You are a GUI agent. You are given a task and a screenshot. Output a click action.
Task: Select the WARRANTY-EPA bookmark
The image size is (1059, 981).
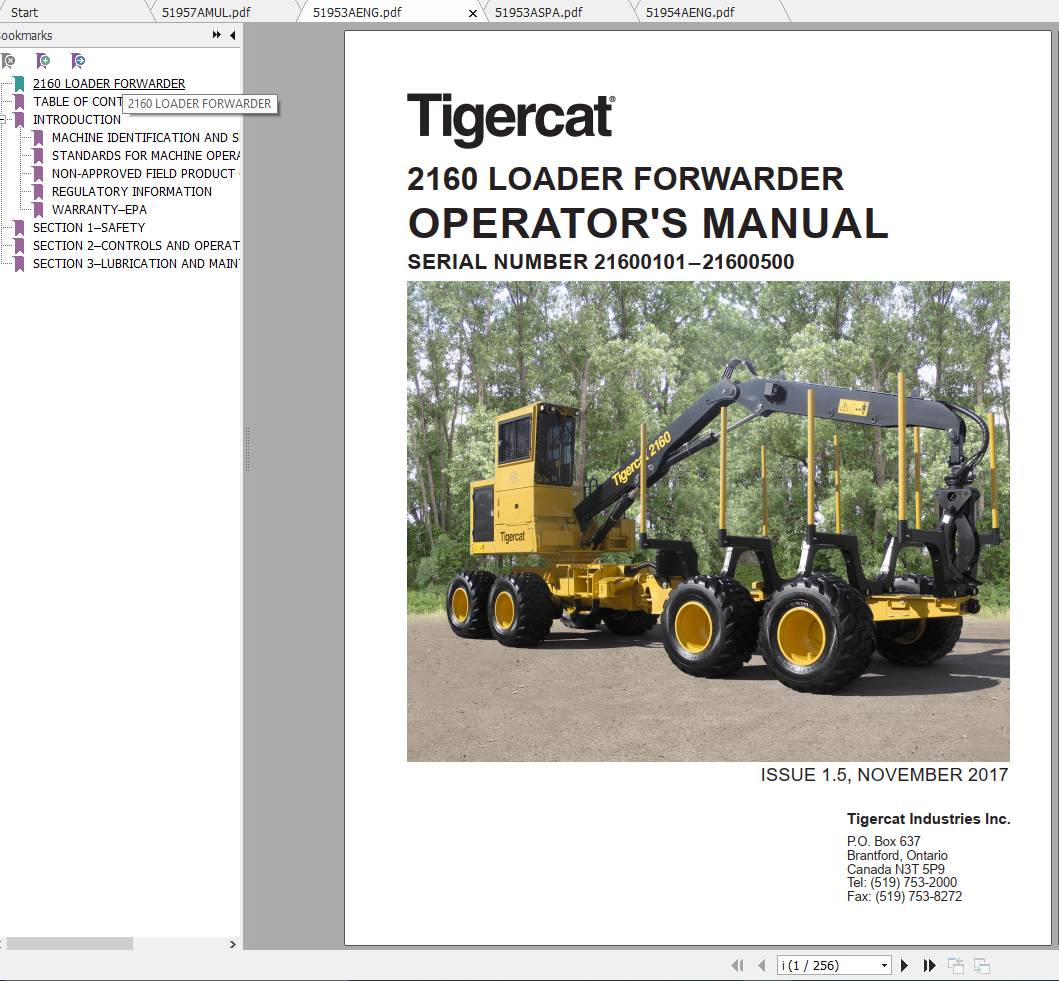[100, 209]
